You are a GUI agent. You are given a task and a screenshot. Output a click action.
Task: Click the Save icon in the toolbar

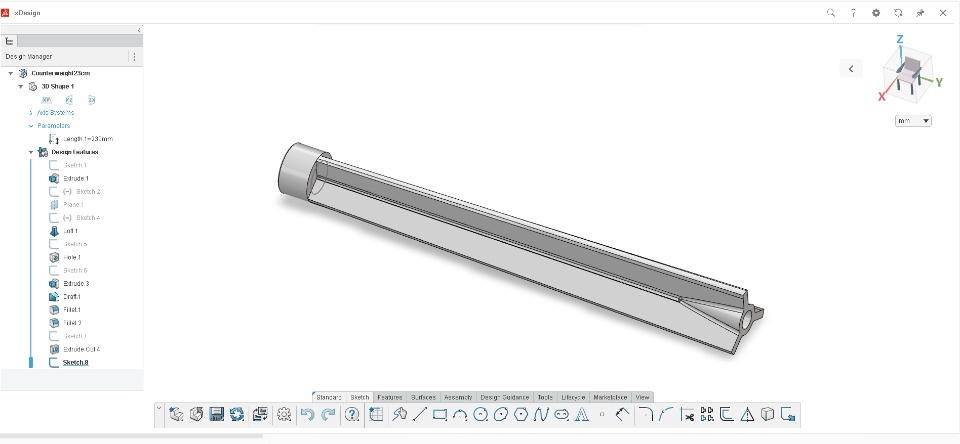tap(217, 415)
